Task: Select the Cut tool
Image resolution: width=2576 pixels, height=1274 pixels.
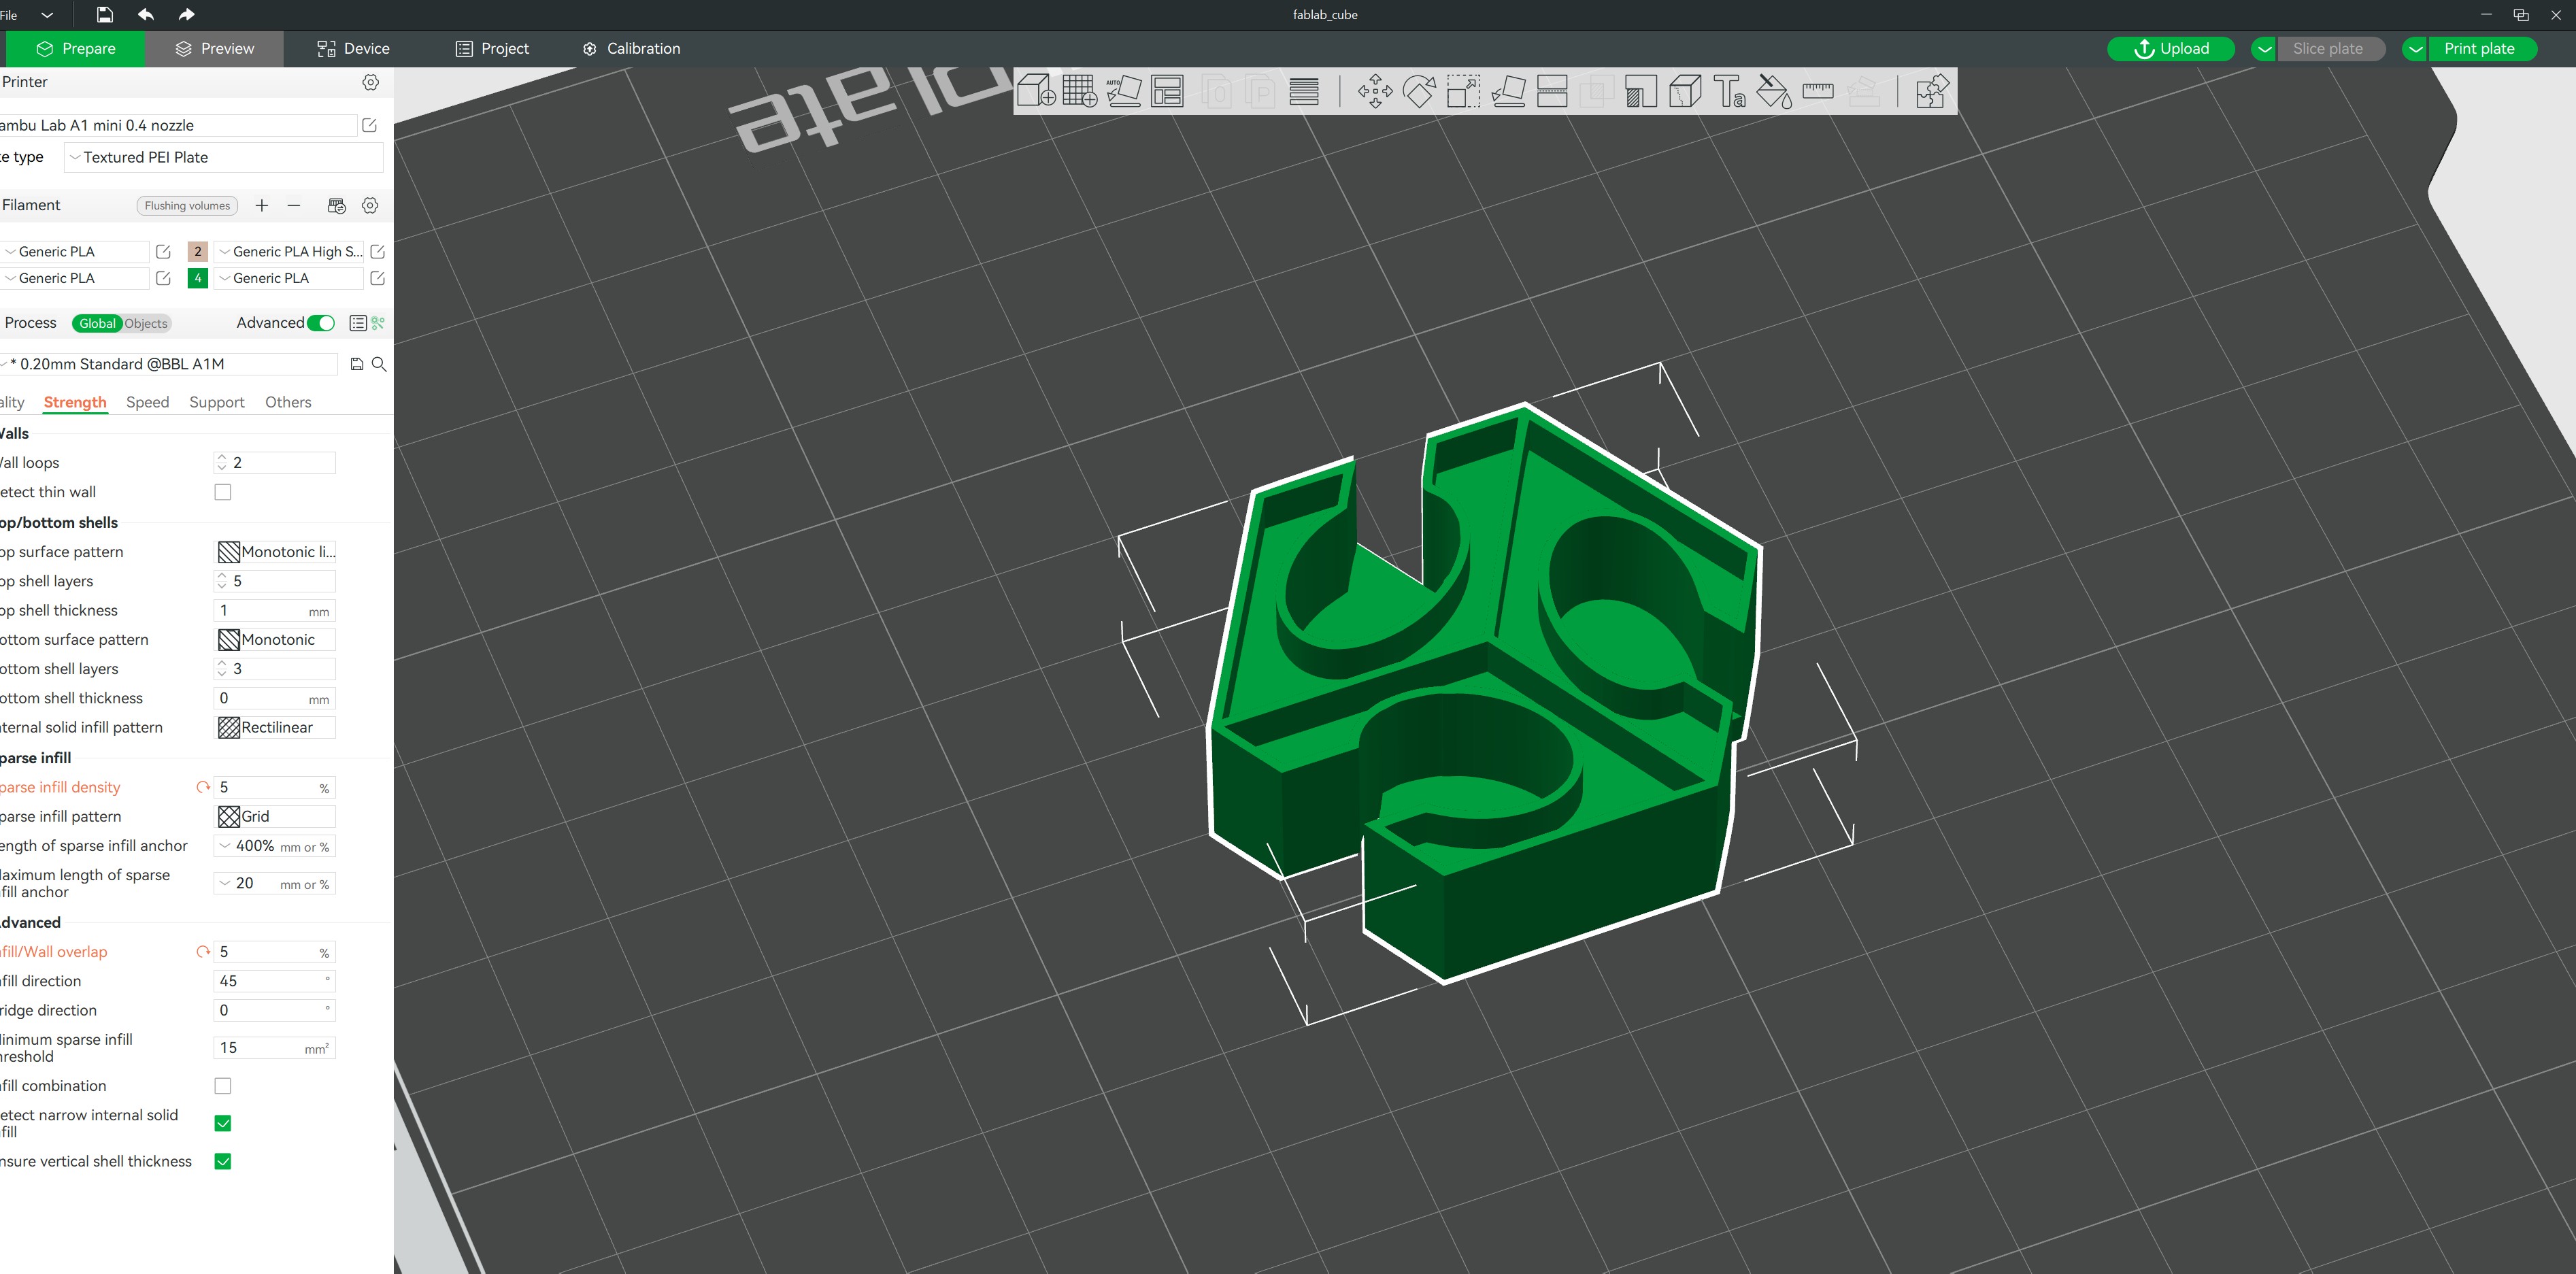Action: (1552, 92)
